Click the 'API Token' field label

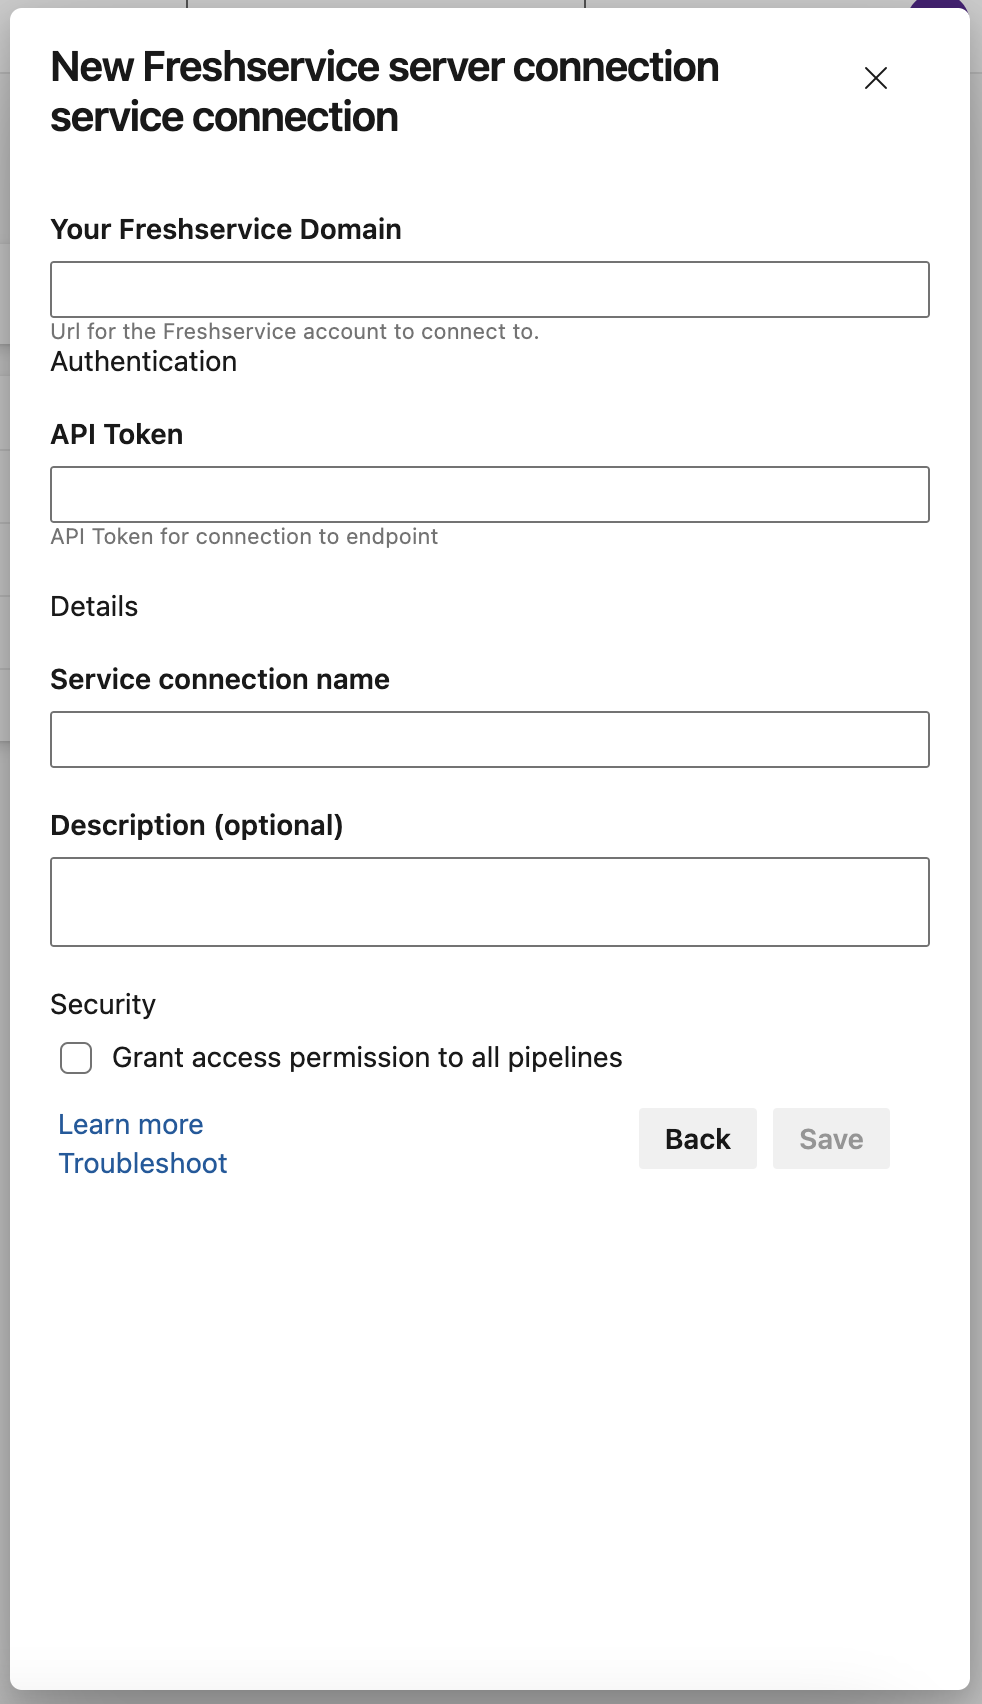point(117,435)
